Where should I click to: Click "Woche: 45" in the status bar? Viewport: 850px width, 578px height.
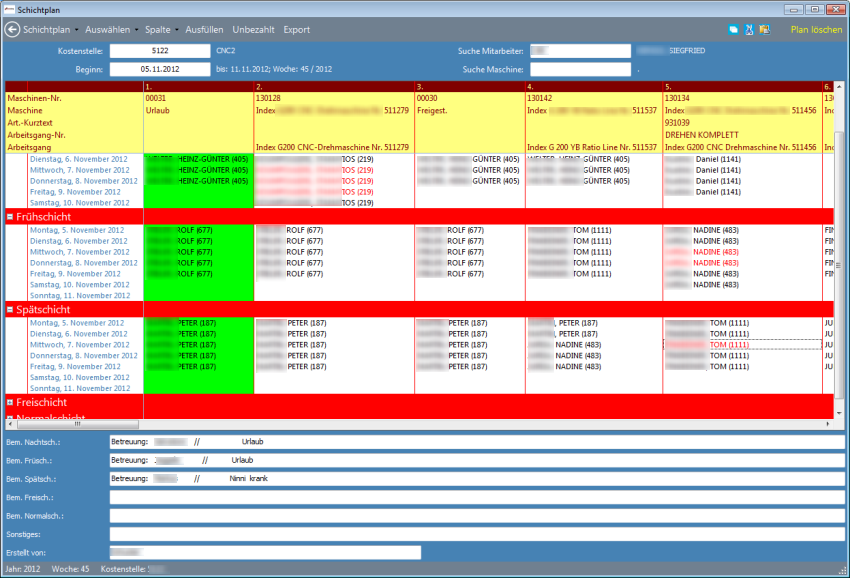tap(70, 569)
